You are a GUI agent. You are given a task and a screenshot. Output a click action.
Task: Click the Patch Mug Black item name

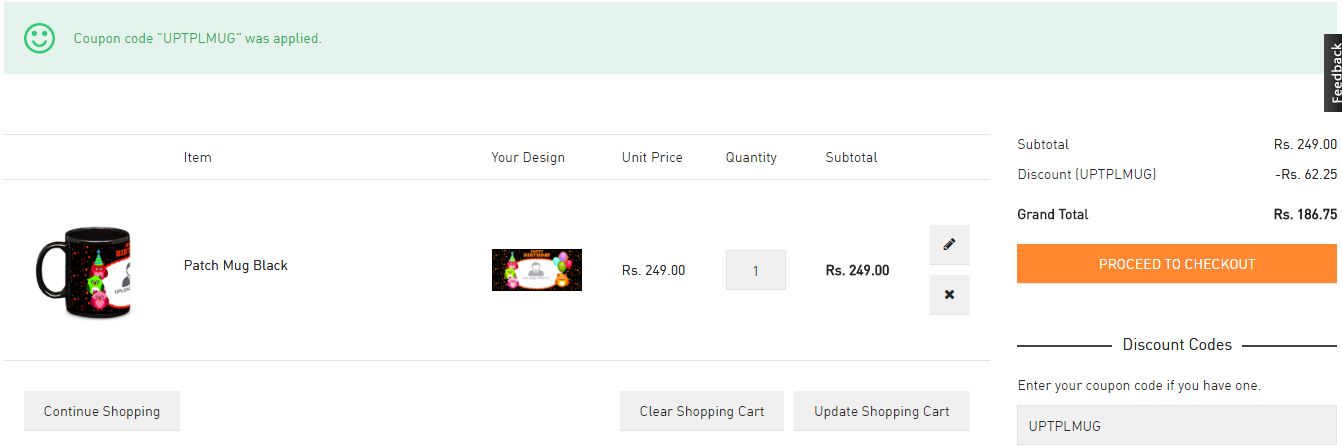click(x=236, y=265)
